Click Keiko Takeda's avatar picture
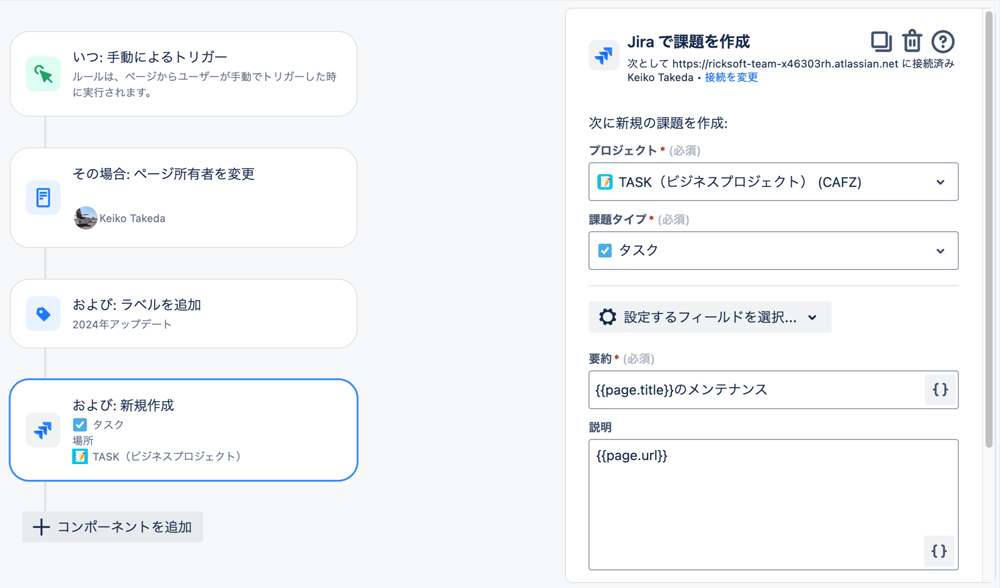This screenshot has width=1000, height=588. click(x=85, y=218)
